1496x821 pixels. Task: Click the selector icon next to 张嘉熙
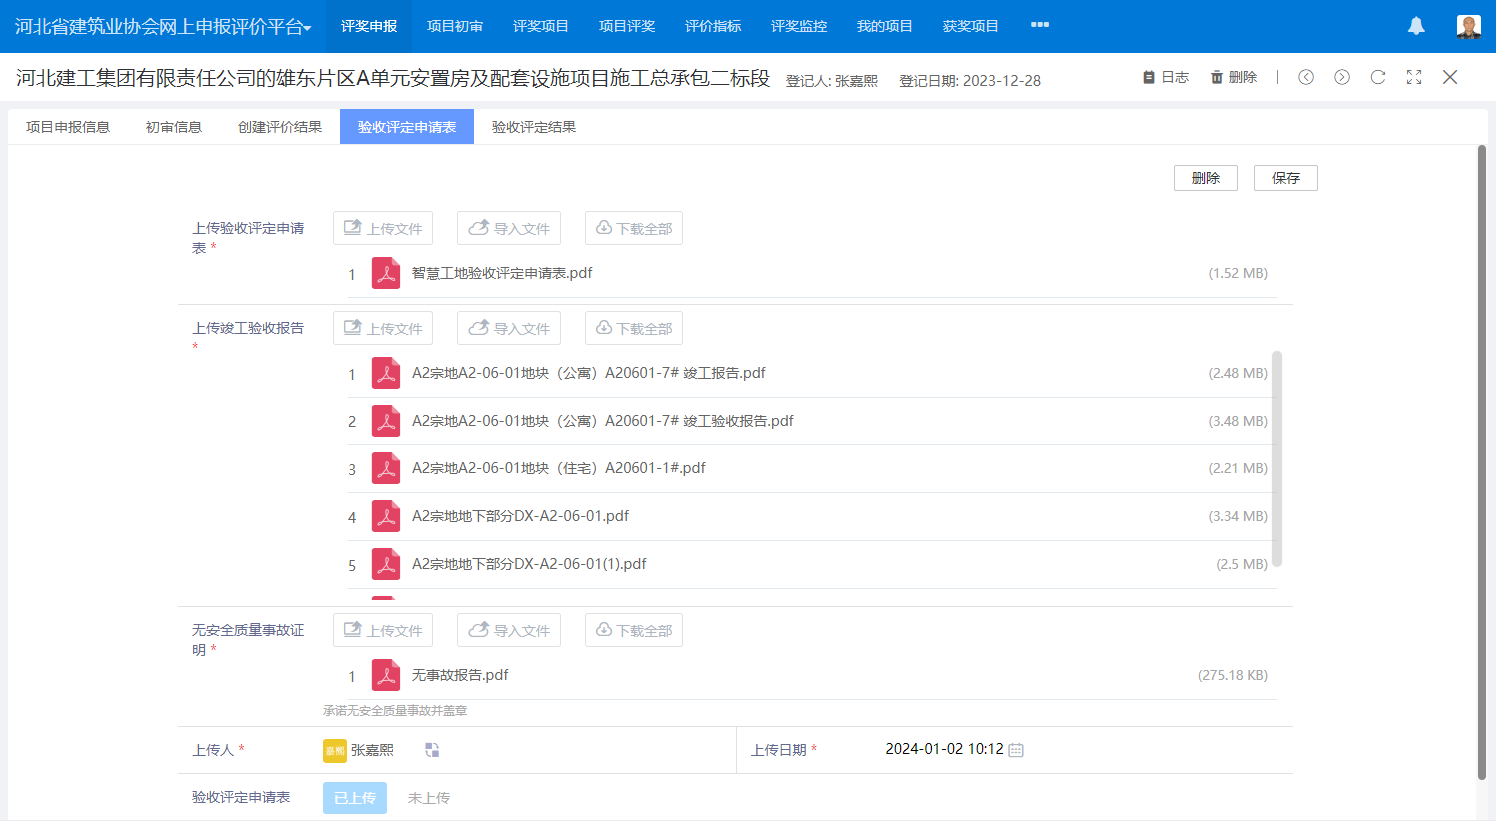[x=432, y=750]
